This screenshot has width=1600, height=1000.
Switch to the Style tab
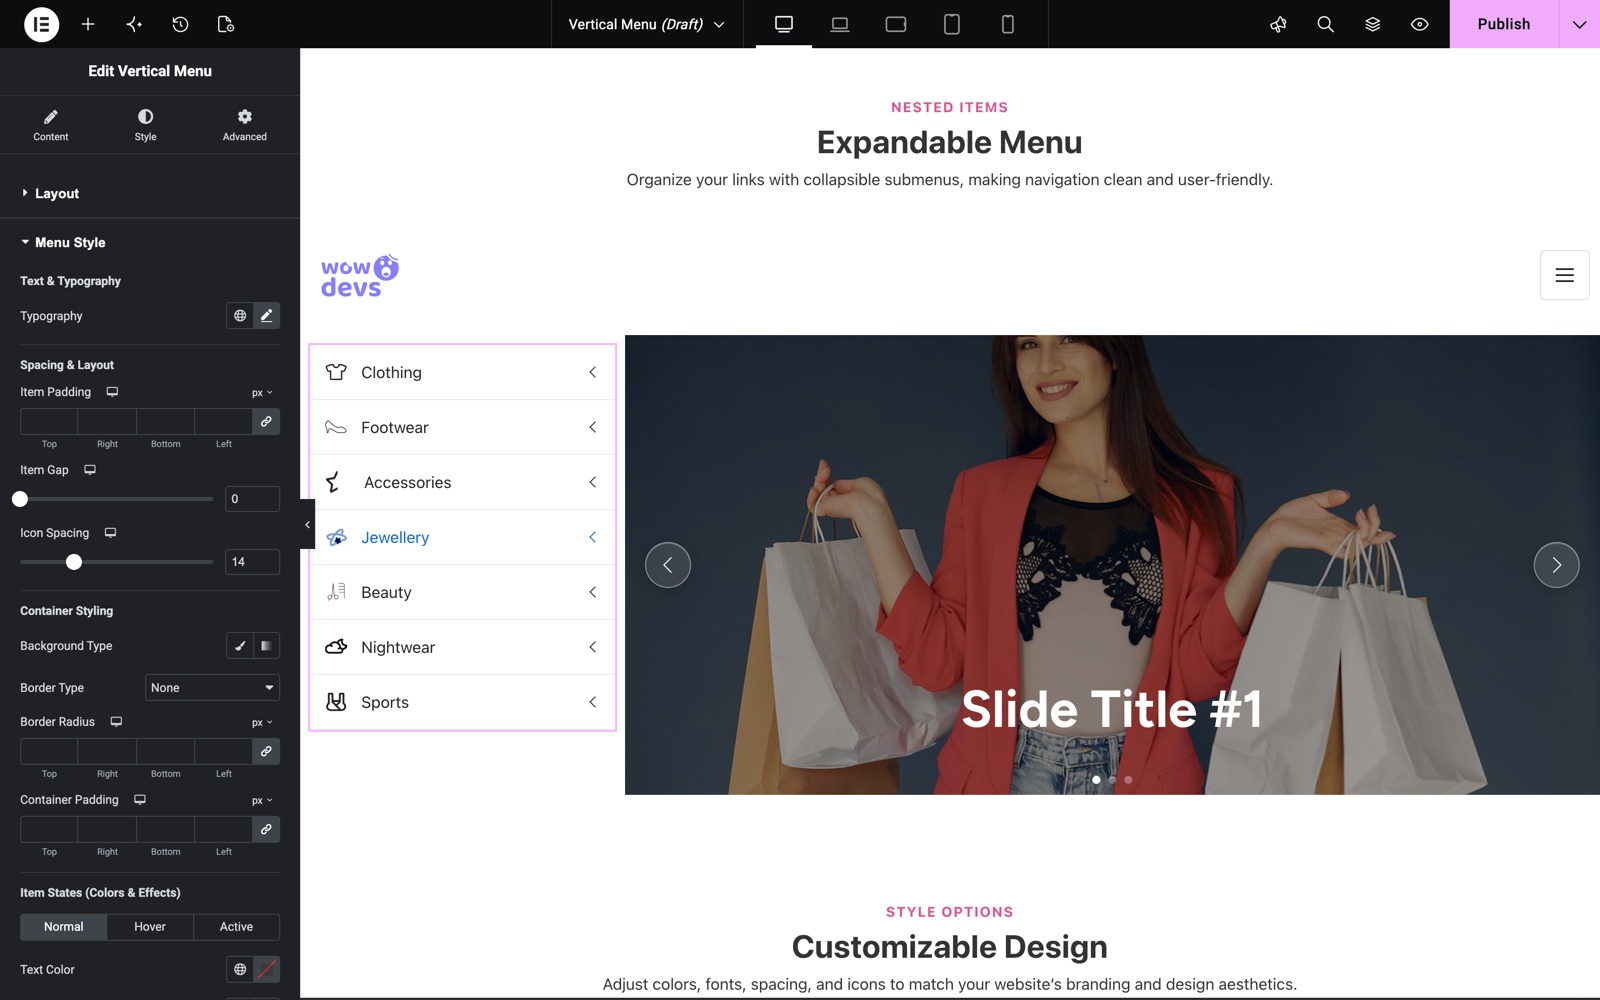[146, 125]
